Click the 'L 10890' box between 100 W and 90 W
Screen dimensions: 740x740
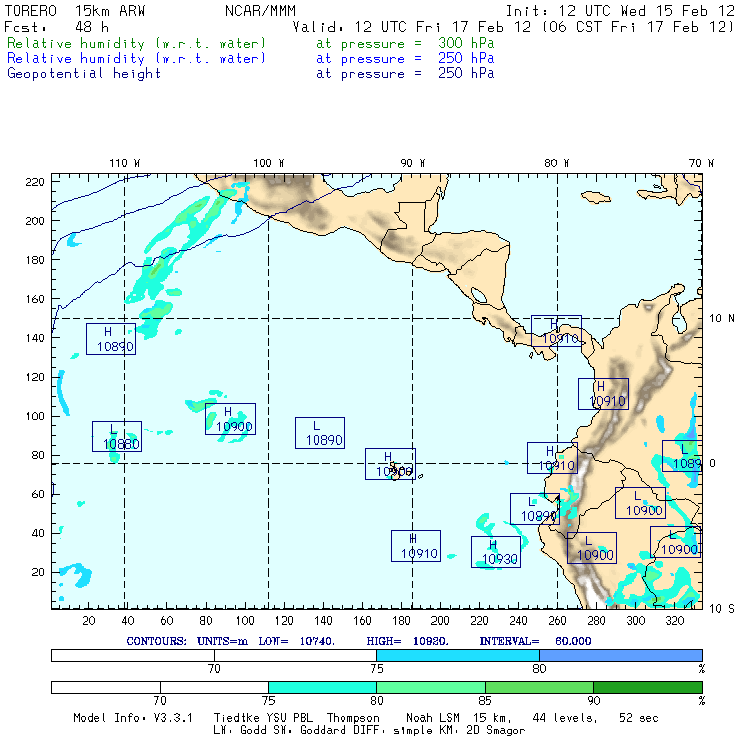click(x=320, y=433)
